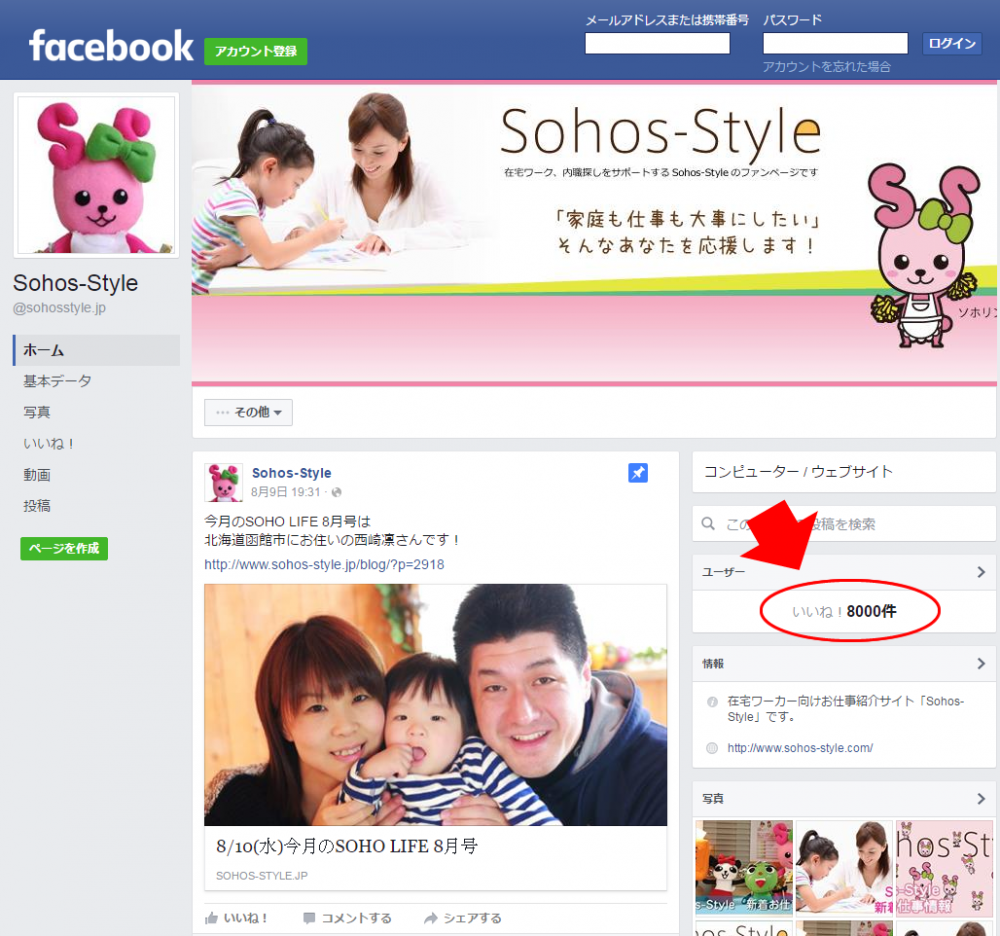Open 投稿 in the left sidebar
Viewport: 1000px width, 936px height.
point(36,506)
